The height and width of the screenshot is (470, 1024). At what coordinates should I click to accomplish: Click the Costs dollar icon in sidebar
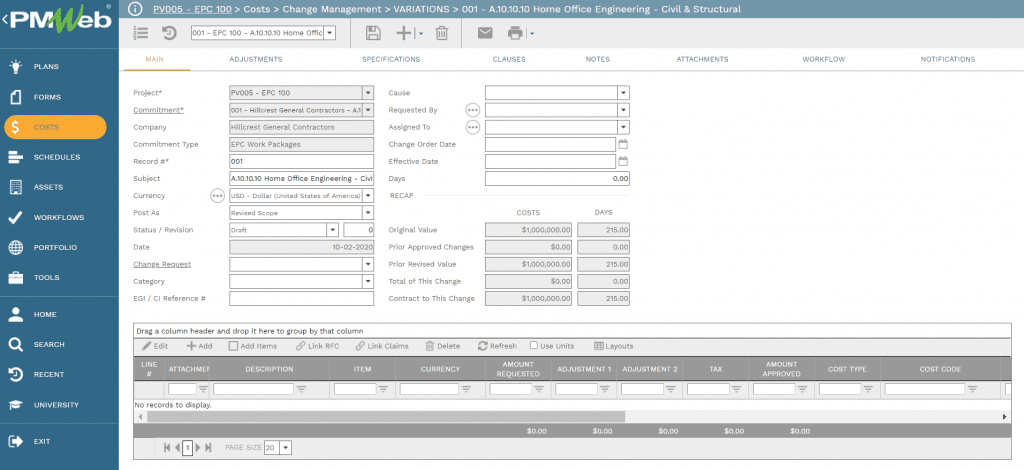[16, 127]
